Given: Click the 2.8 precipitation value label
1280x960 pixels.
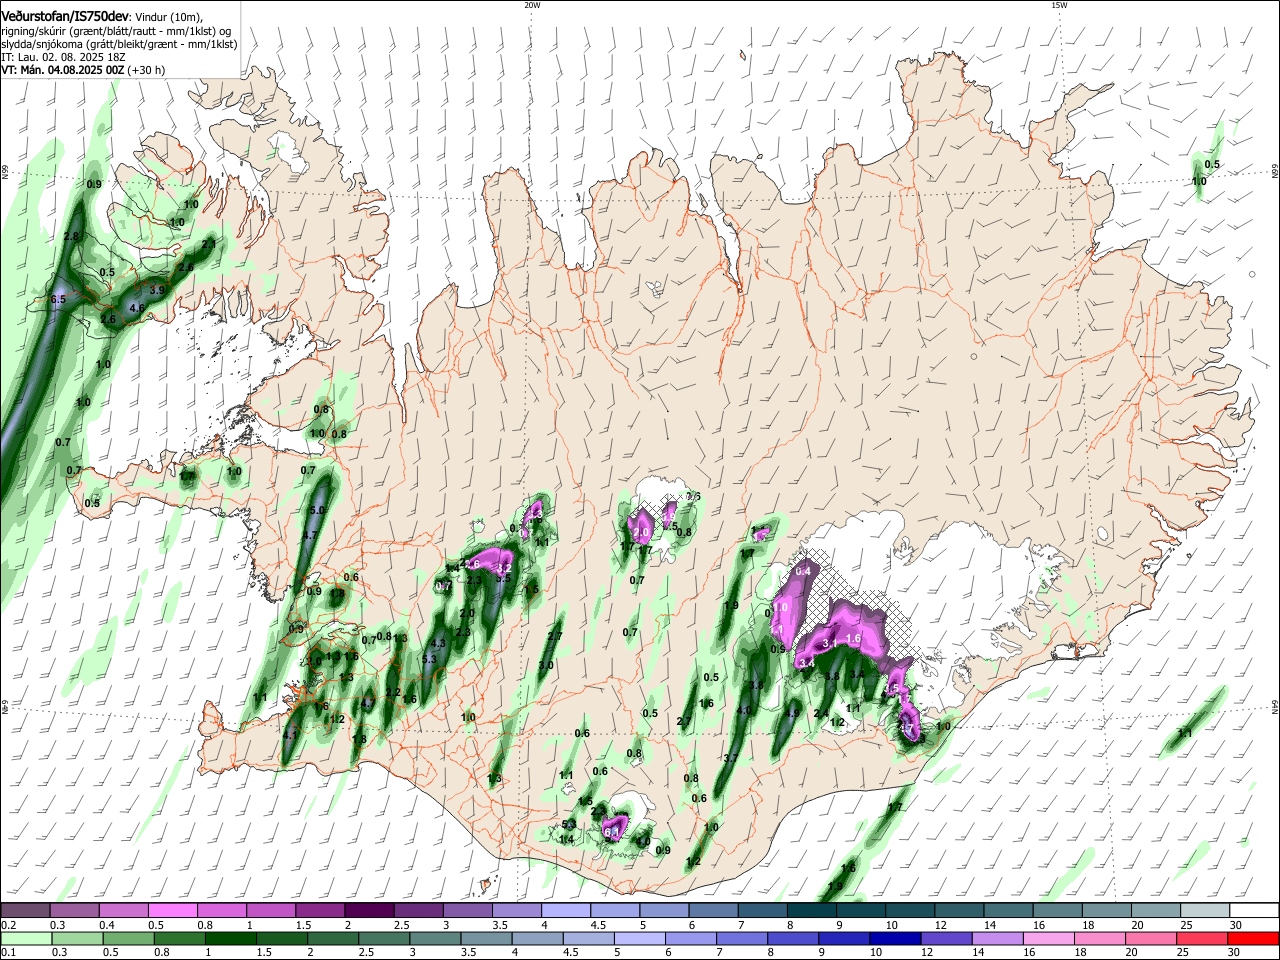Looking at the screenshot, I should pyautogui.click(x=71, y=236).
